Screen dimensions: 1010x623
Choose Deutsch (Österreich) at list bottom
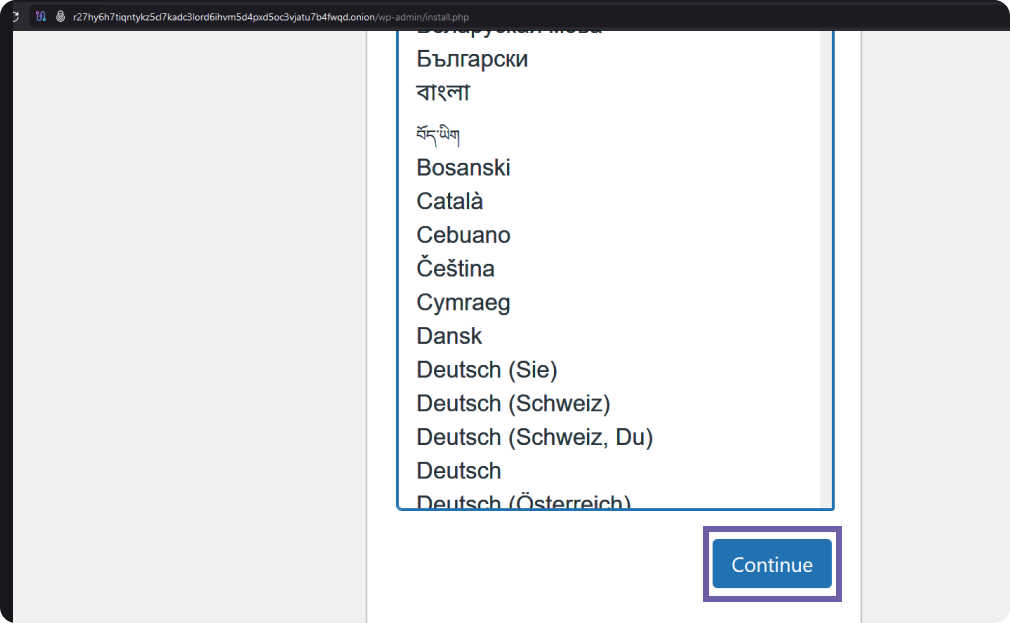(523, 502)
